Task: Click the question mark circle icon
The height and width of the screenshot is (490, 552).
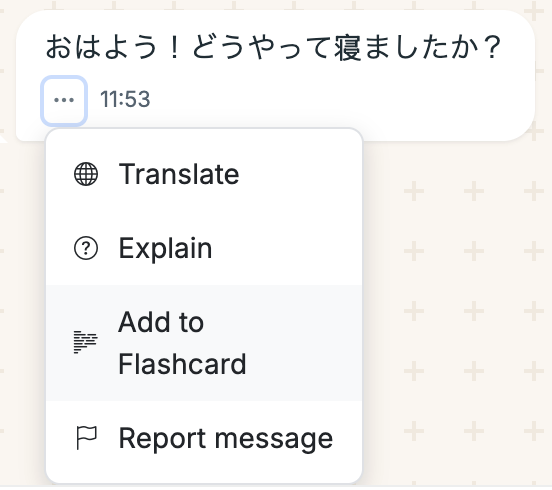Action: (86, 248)
